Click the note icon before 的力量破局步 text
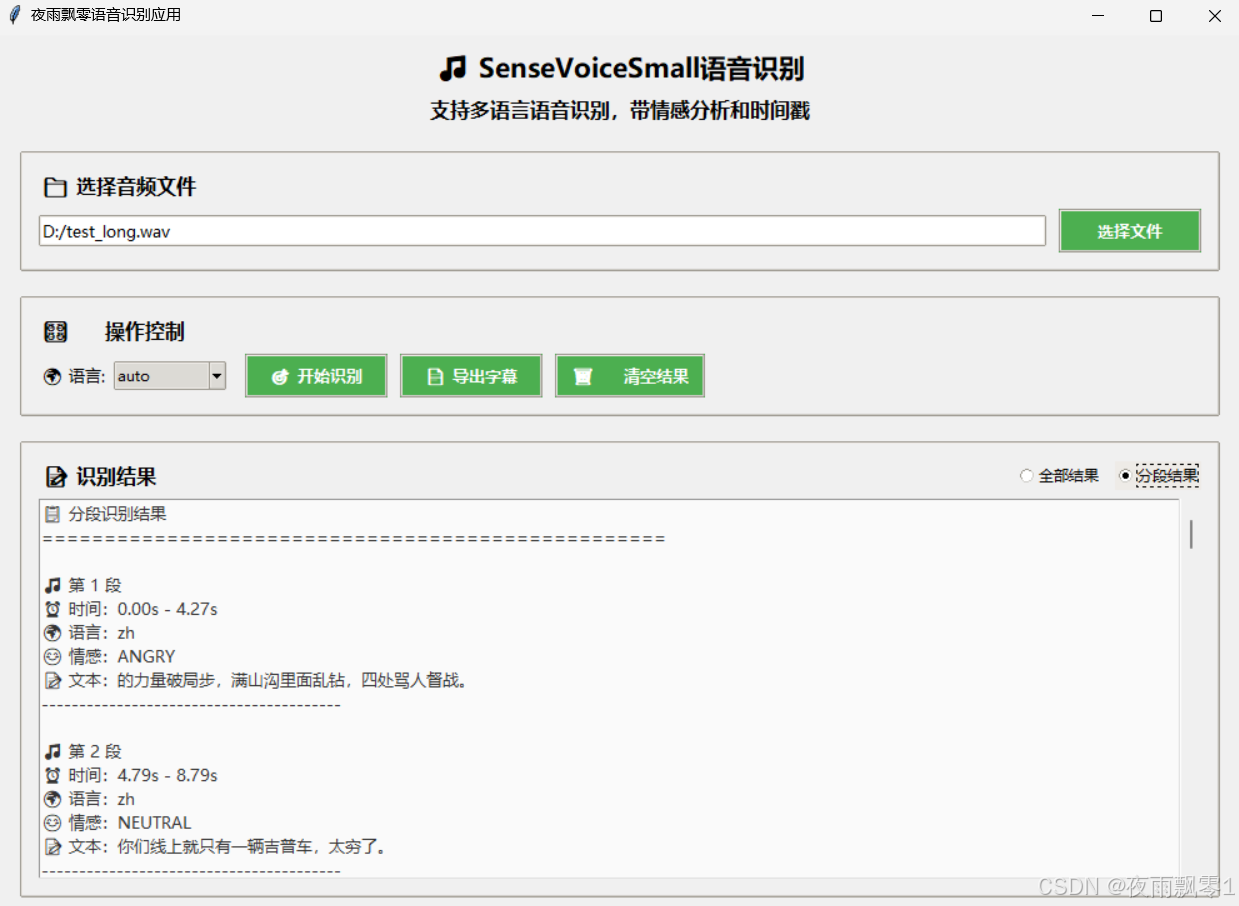 coord(53,681)
